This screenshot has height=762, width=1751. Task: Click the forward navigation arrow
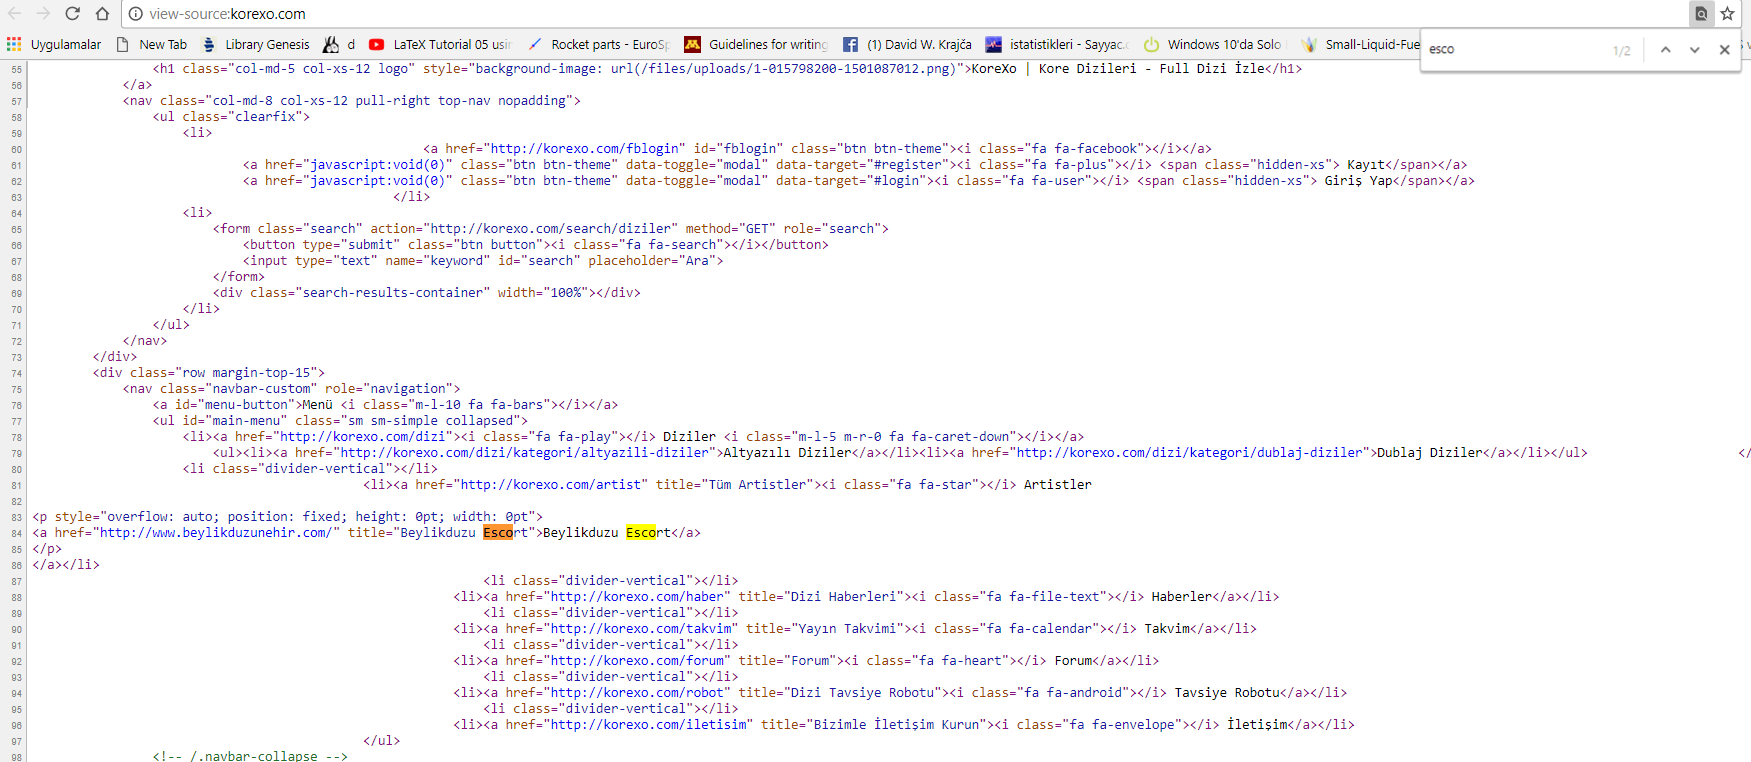click(43, 14)
